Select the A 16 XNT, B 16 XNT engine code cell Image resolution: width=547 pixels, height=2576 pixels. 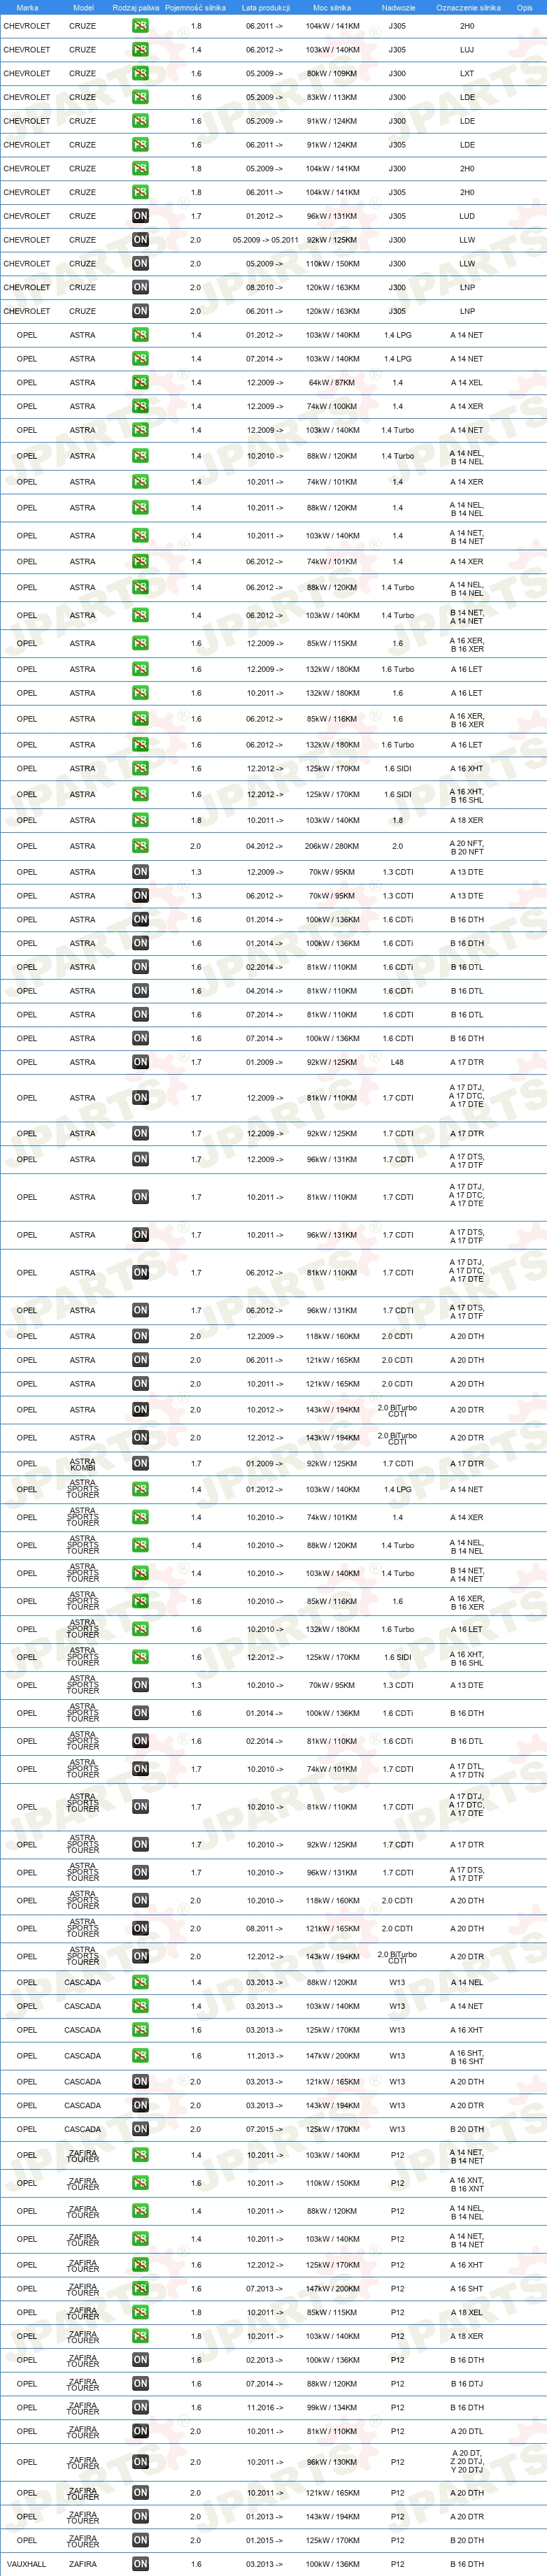tap(467, 2183)
